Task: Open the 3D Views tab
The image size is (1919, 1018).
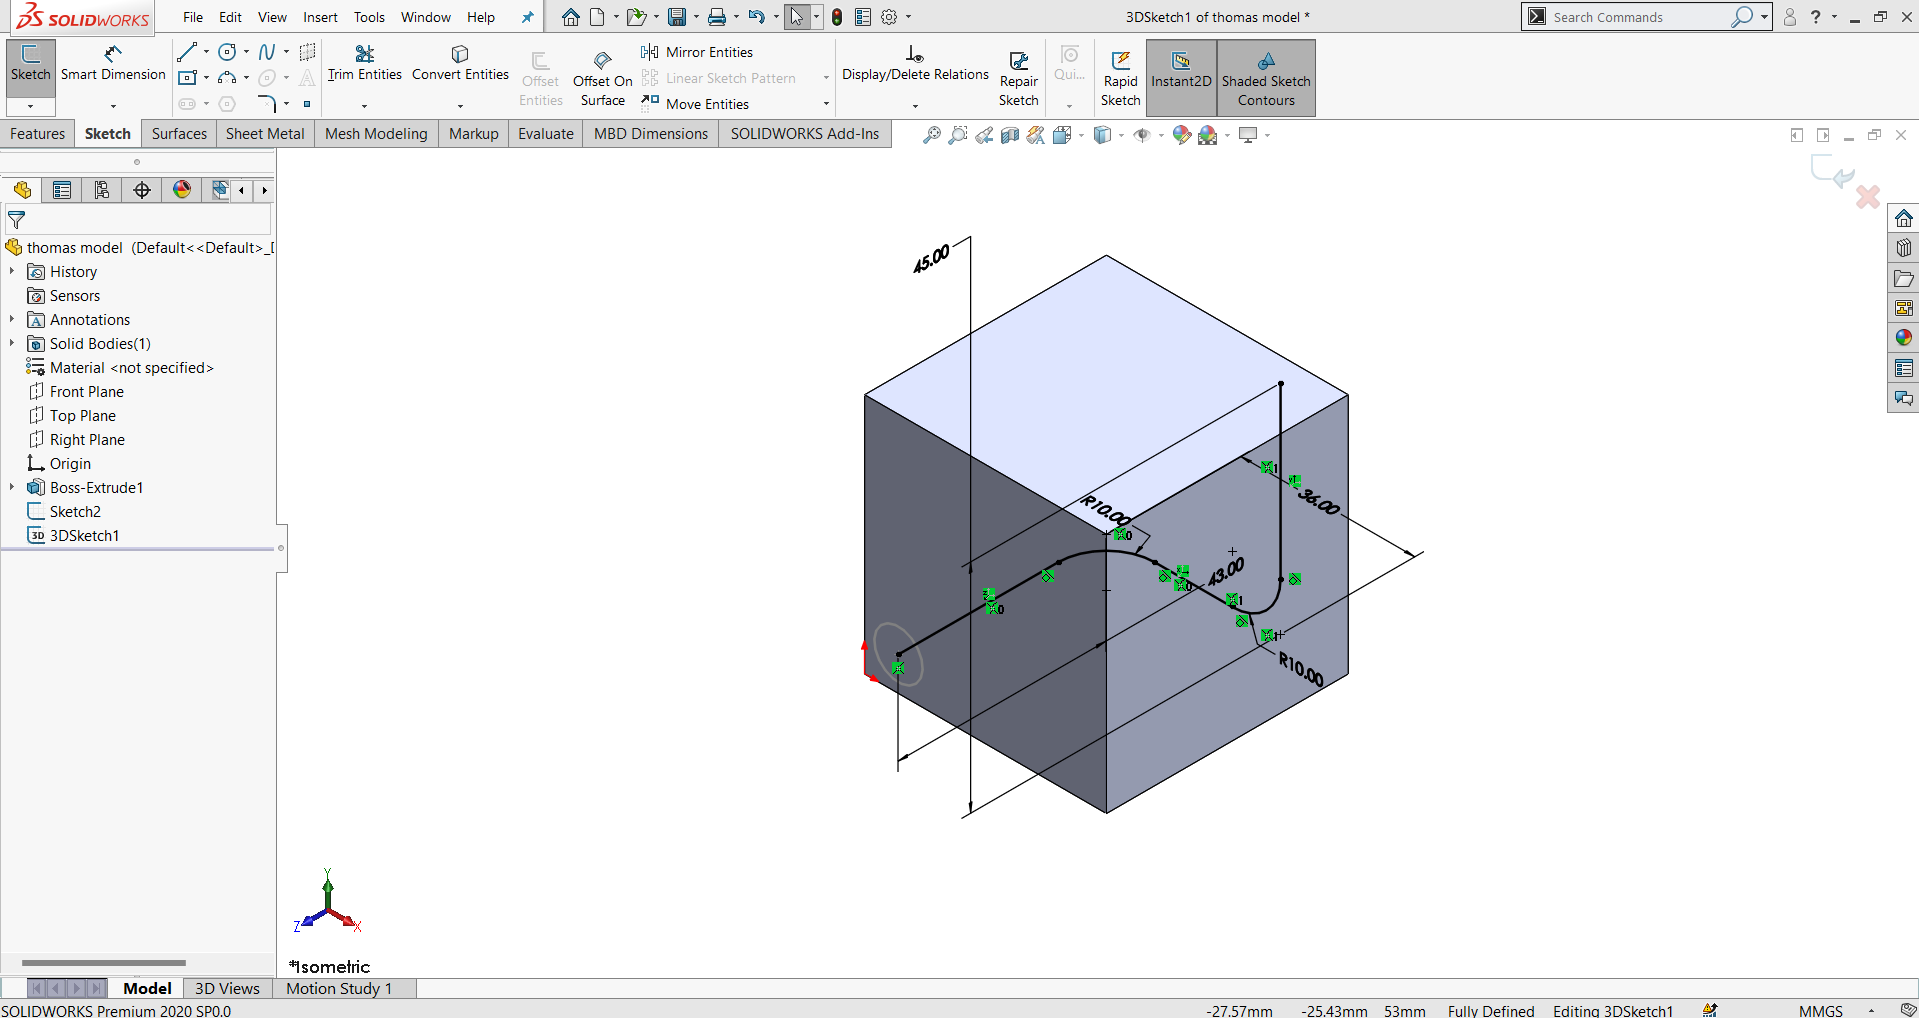Action: coord(227,988)
